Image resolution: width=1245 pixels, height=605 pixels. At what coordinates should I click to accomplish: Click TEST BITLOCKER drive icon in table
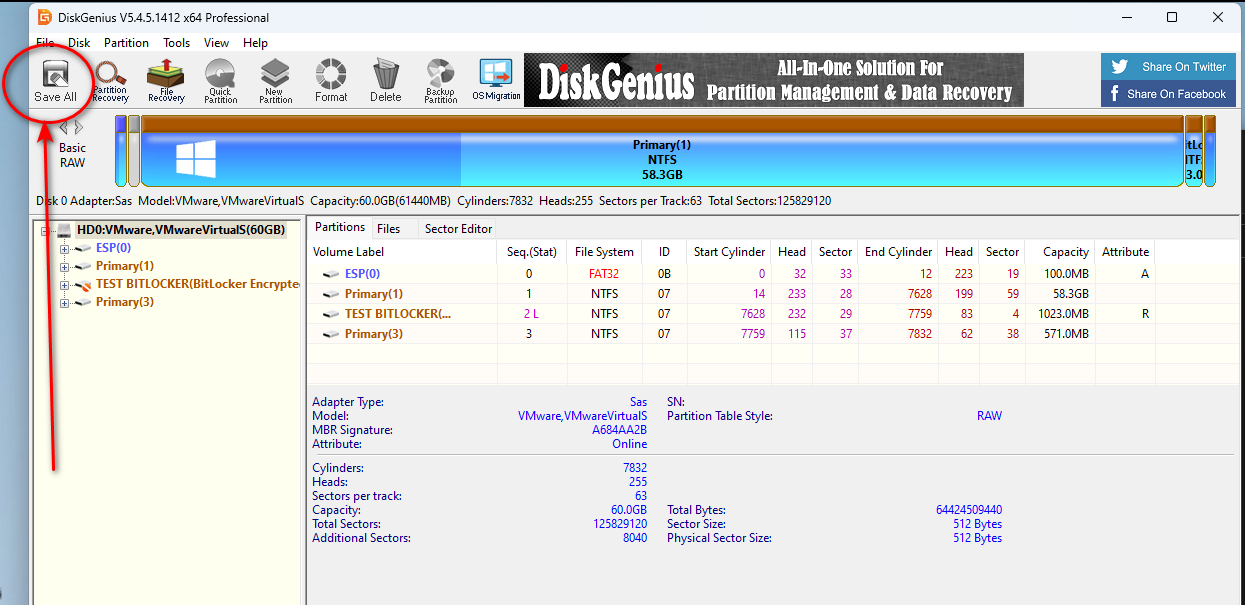(331, 314)
